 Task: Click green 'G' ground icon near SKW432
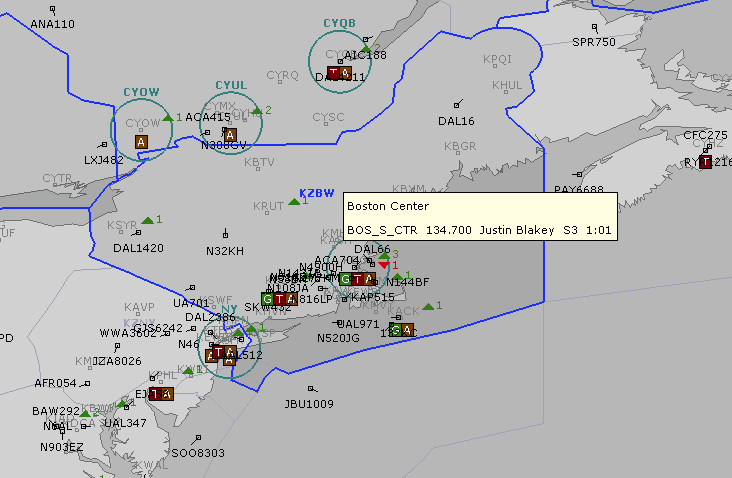tap(268, 298)
